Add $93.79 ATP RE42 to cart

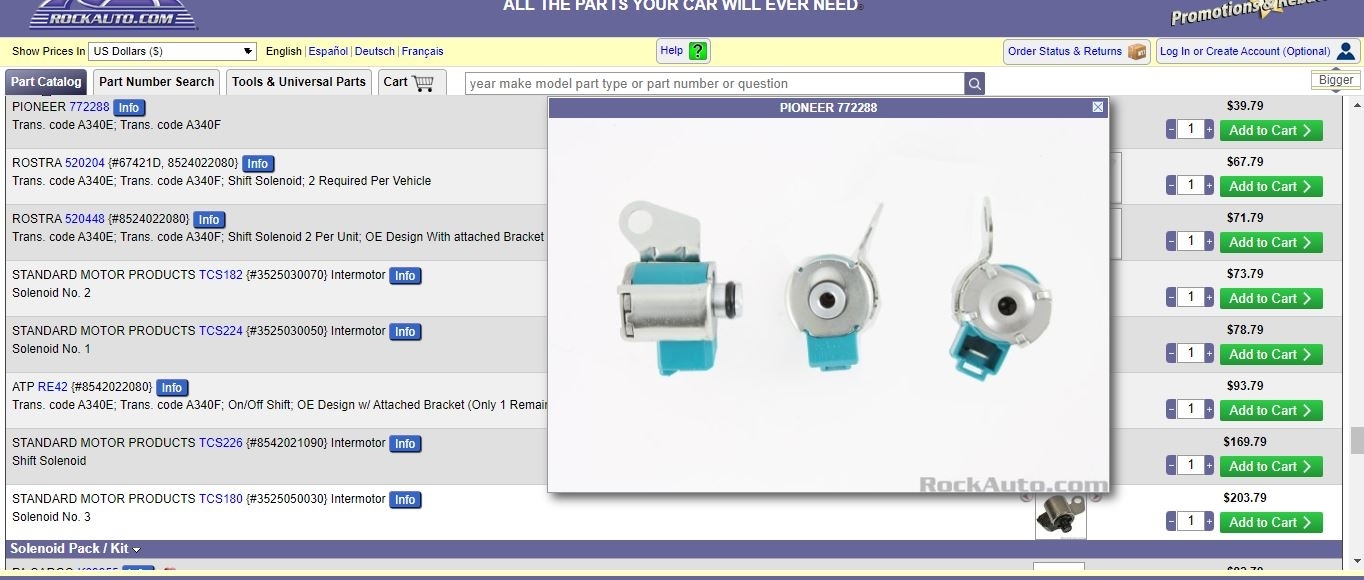point(1271,410)
